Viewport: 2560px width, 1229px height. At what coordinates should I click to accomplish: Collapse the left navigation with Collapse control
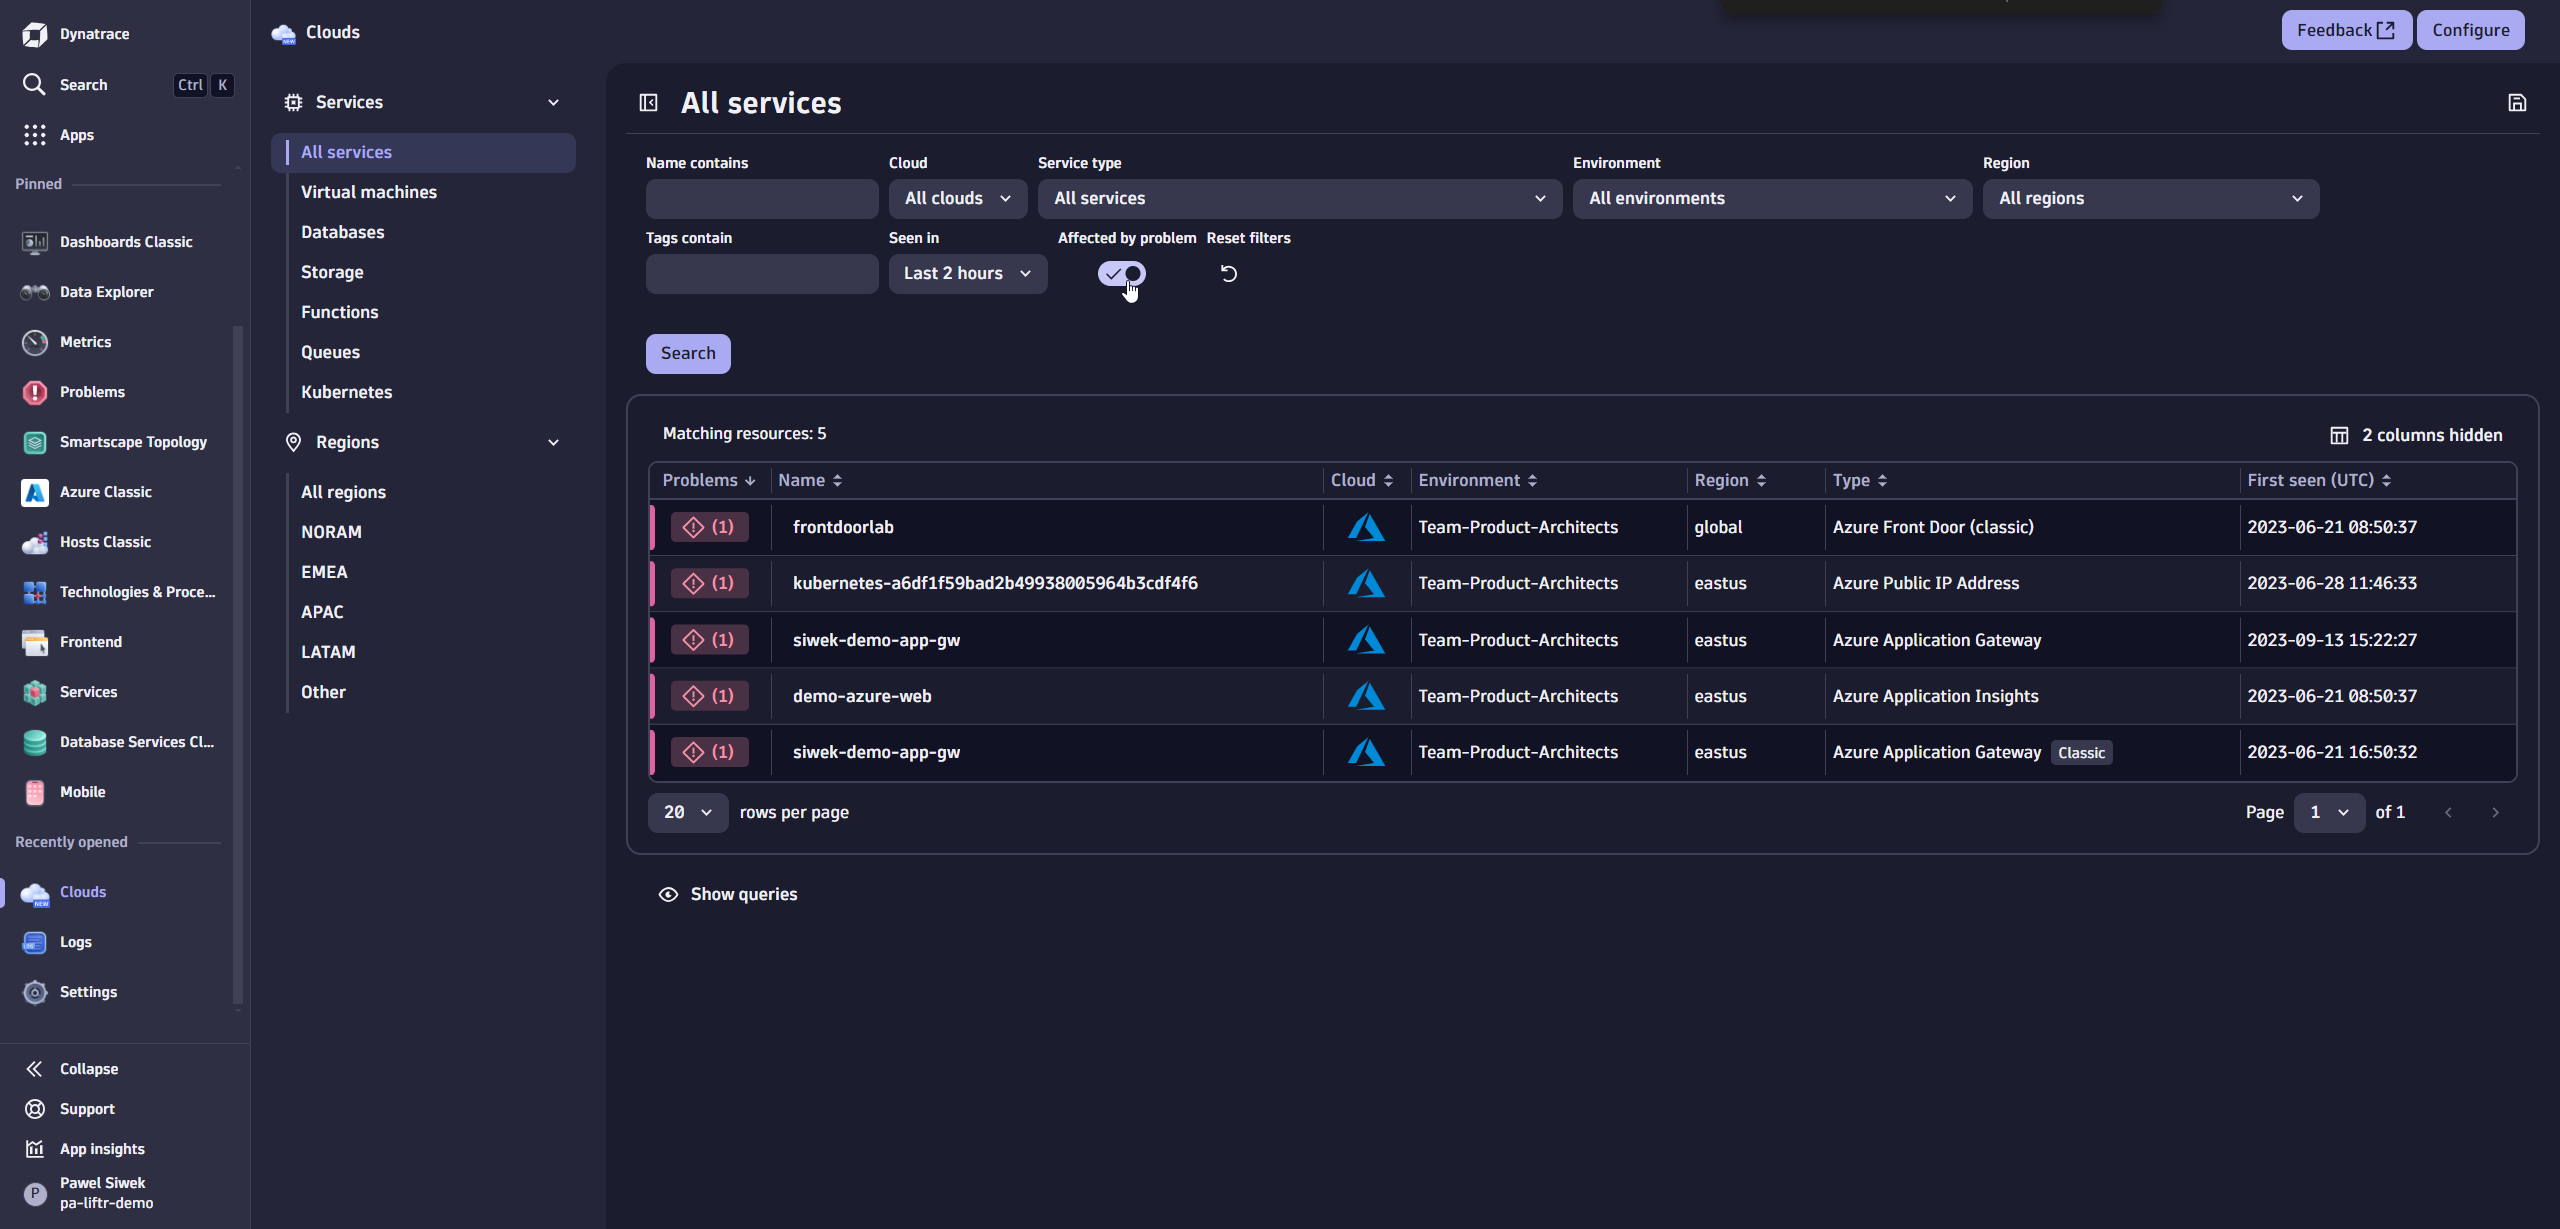pos(88,1068)
